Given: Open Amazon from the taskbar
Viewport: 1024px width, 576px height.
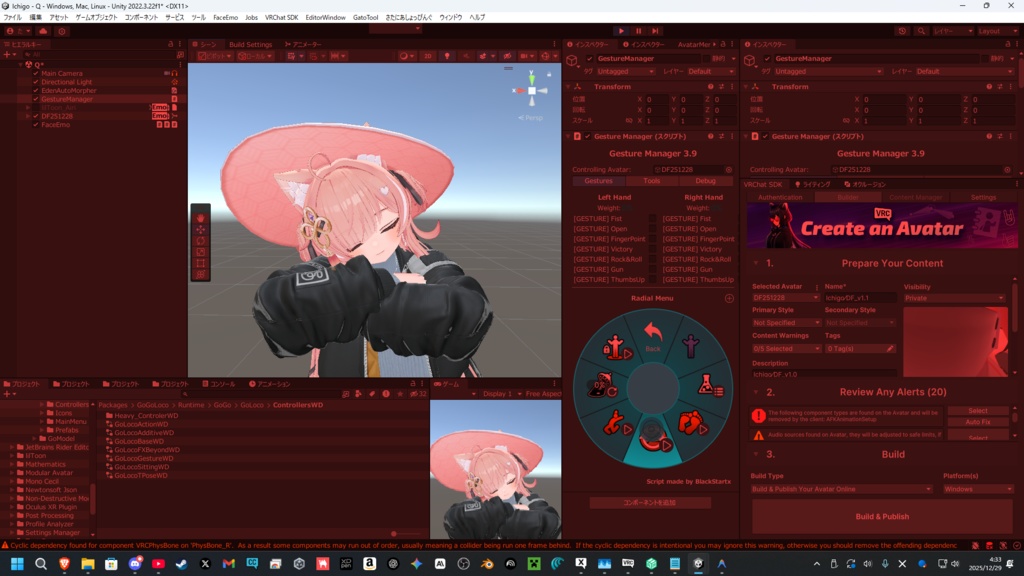Looking at the screenshot, I should click(x=369, y=564).
